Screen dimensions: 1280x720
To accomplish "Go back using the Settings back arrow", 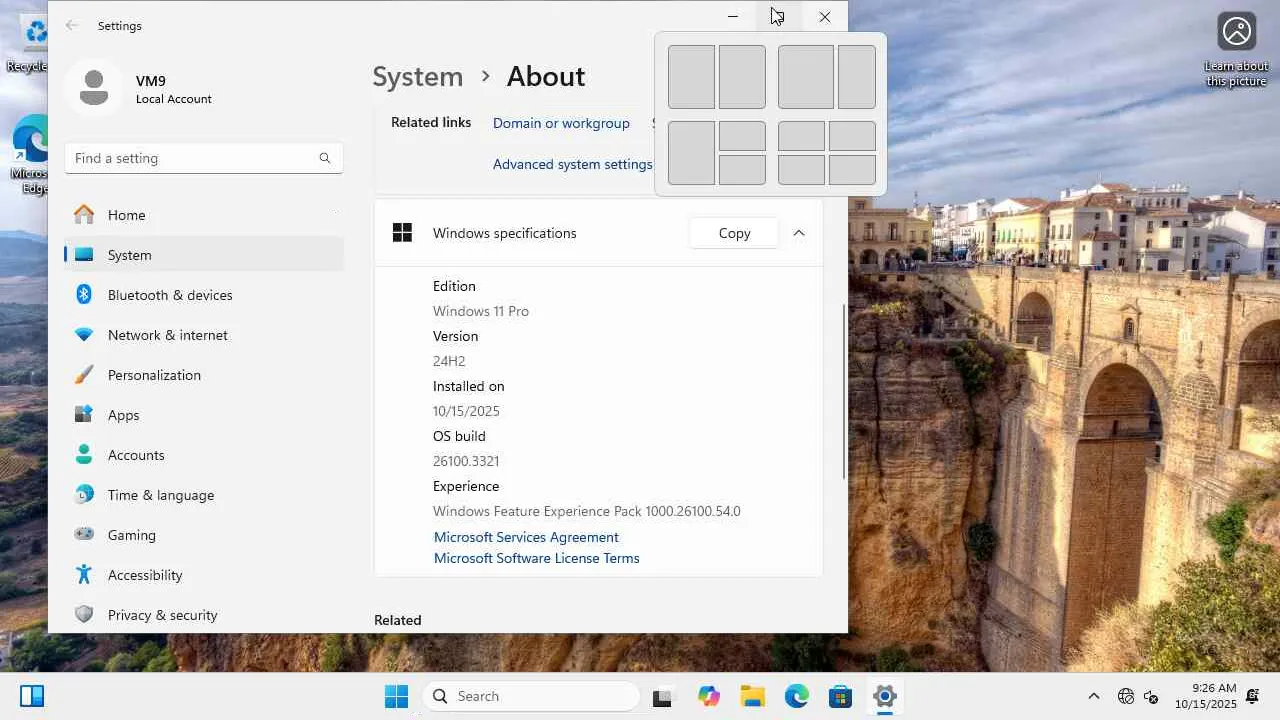I will (x=71, y=26).
